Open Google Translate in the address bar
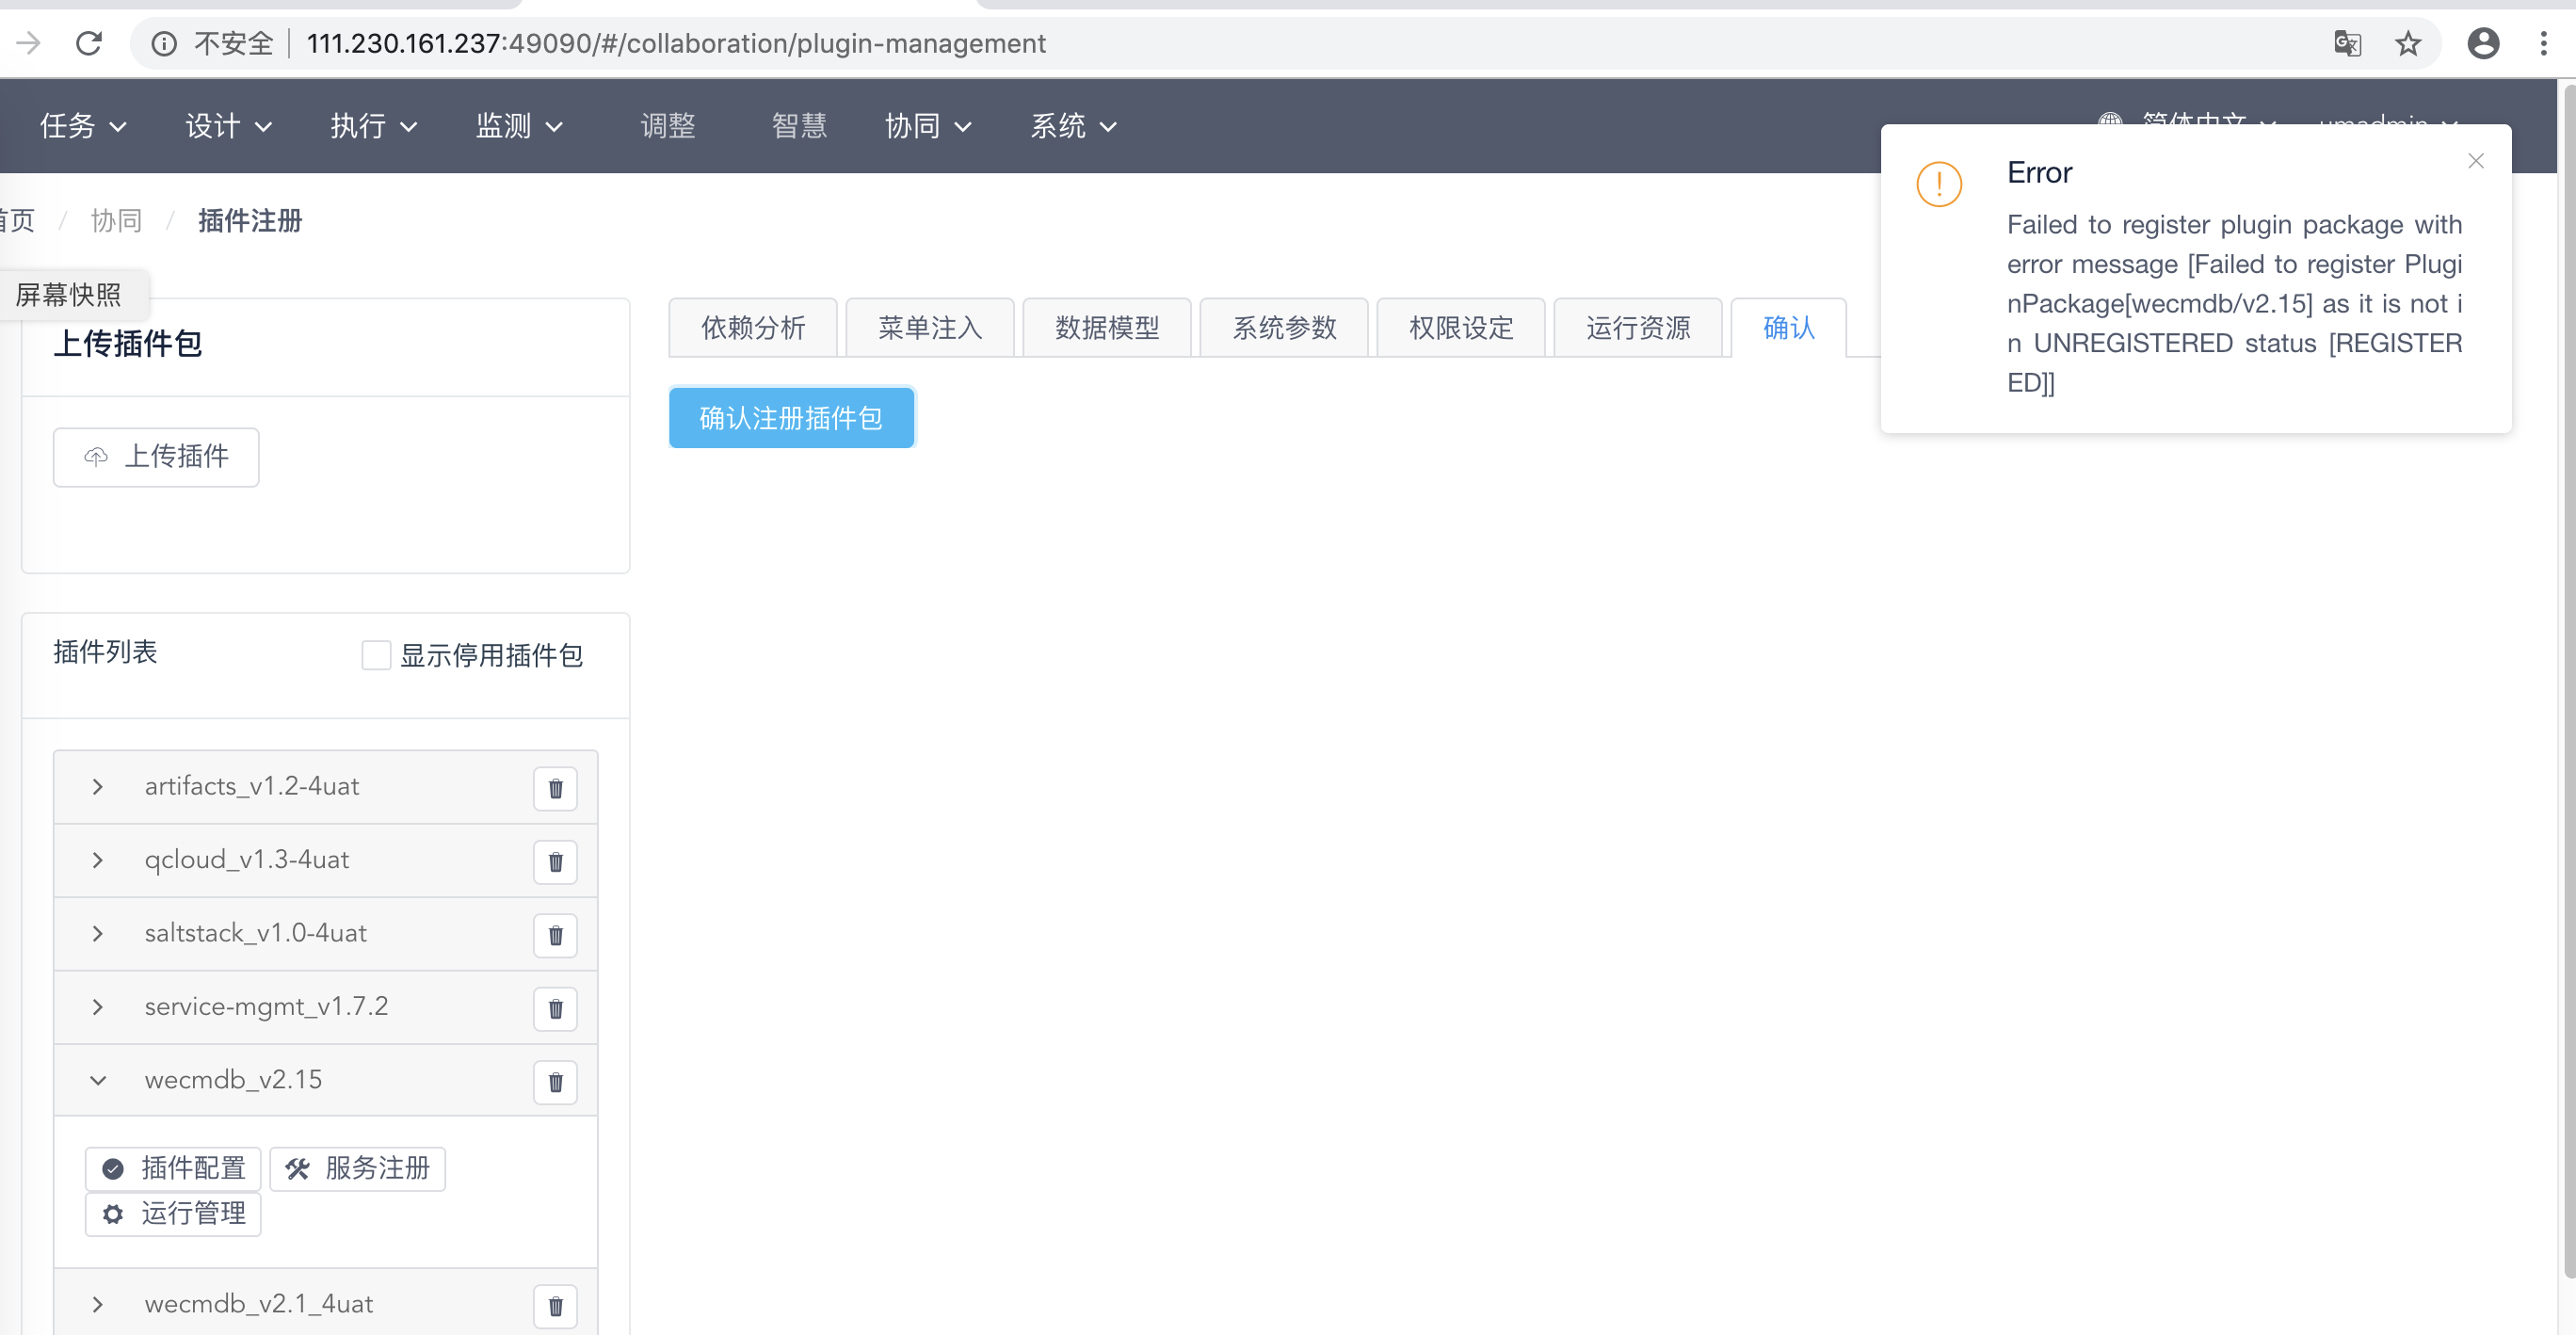The image size is (2576, 1335). (2348, 43)
